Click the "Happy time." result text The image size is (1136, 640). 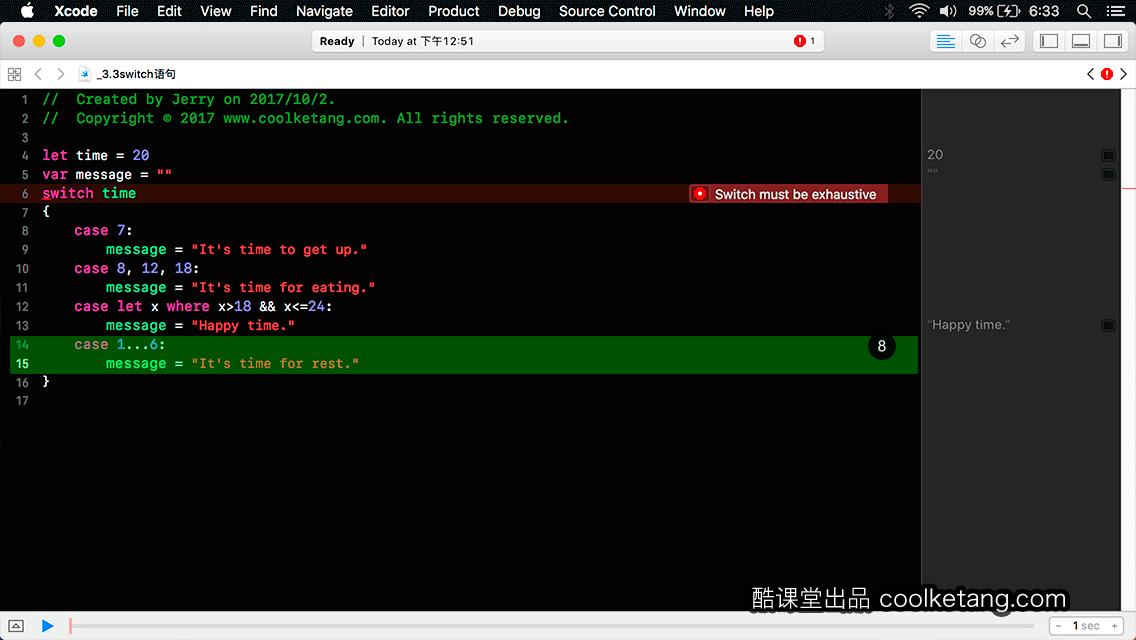968,325
